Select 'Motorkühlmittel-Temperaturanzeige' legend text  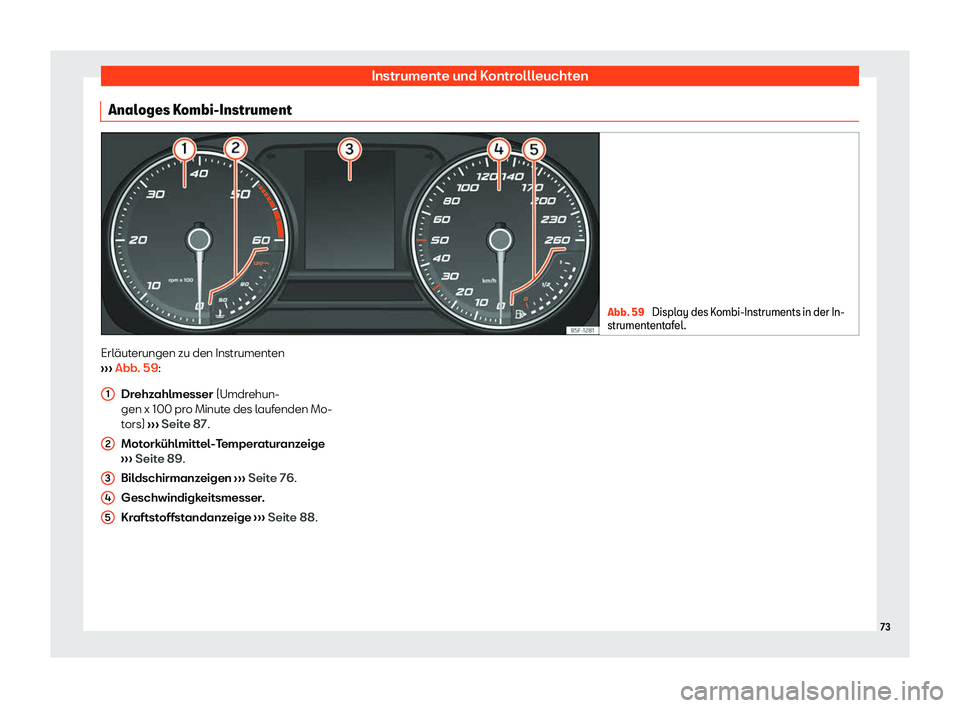click(x=223, y=443)
